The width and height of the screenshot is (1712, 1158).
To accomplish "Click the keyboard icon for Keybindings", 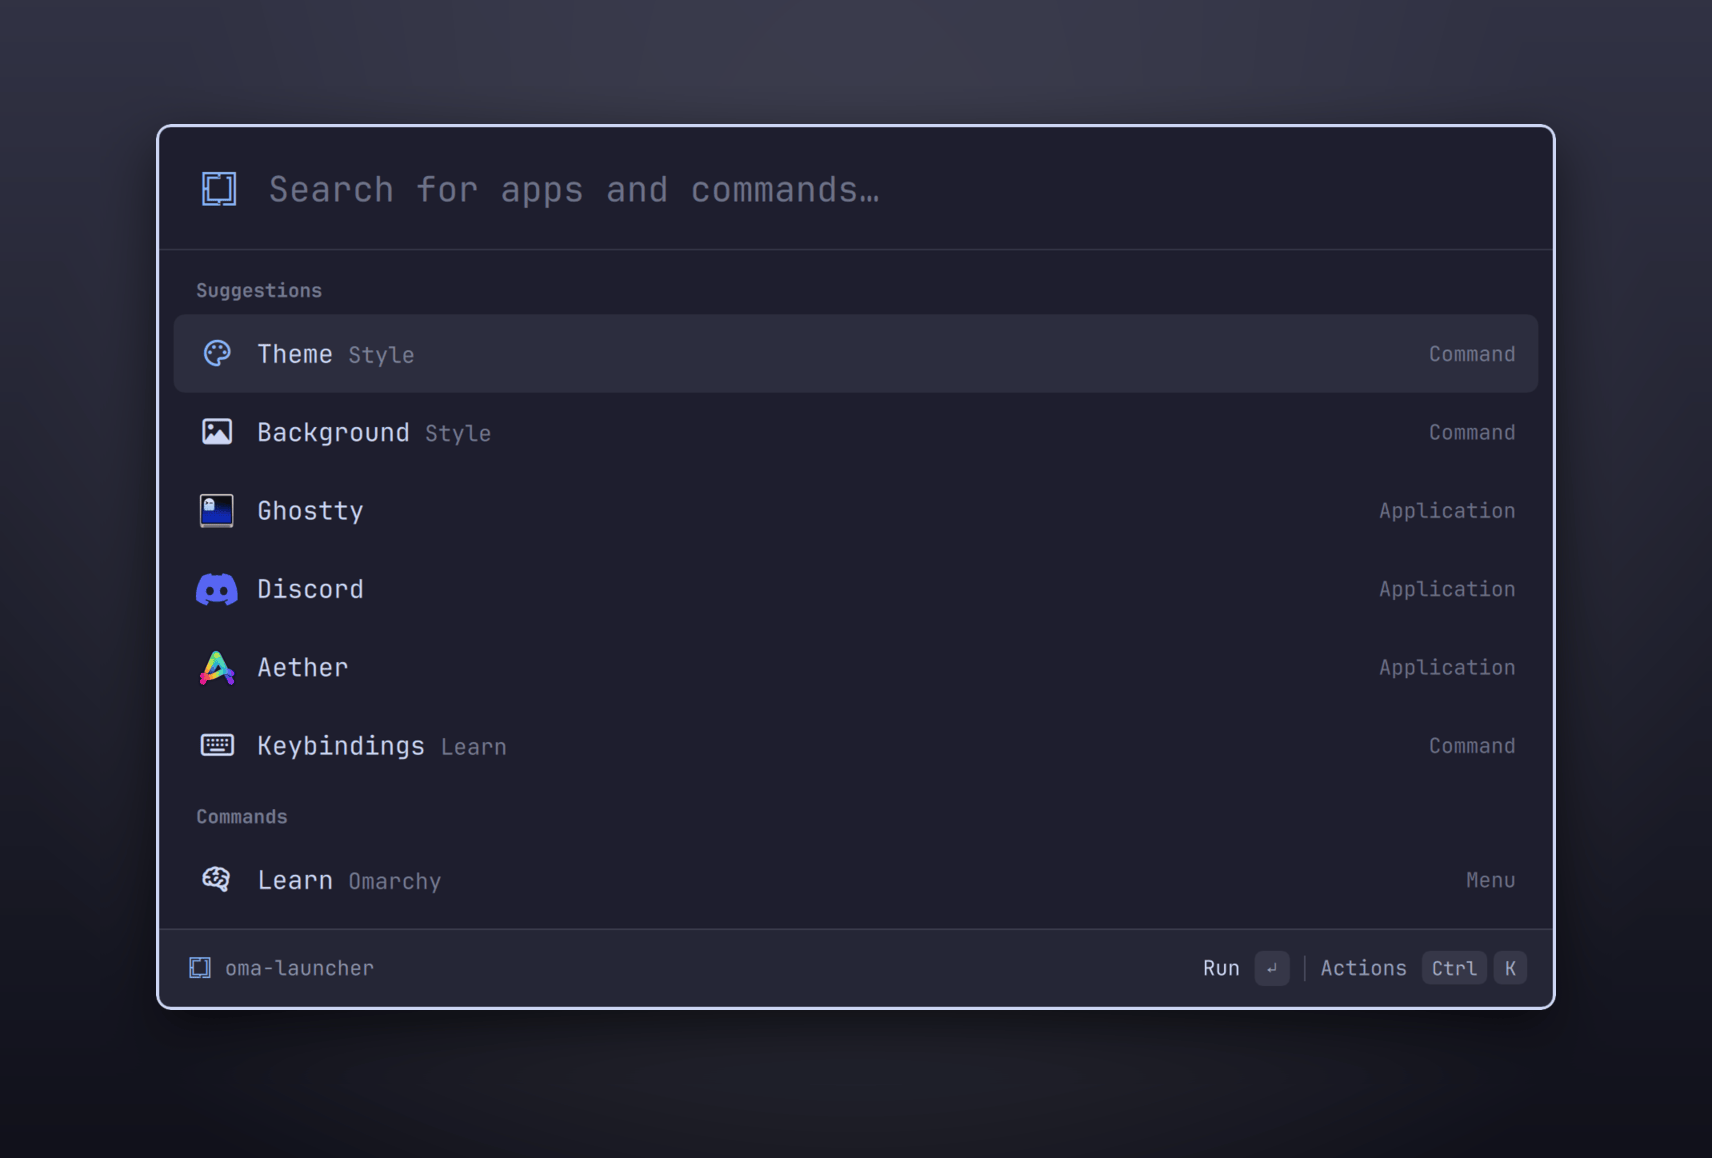I will pyautogui.click(x=217, y=745).
